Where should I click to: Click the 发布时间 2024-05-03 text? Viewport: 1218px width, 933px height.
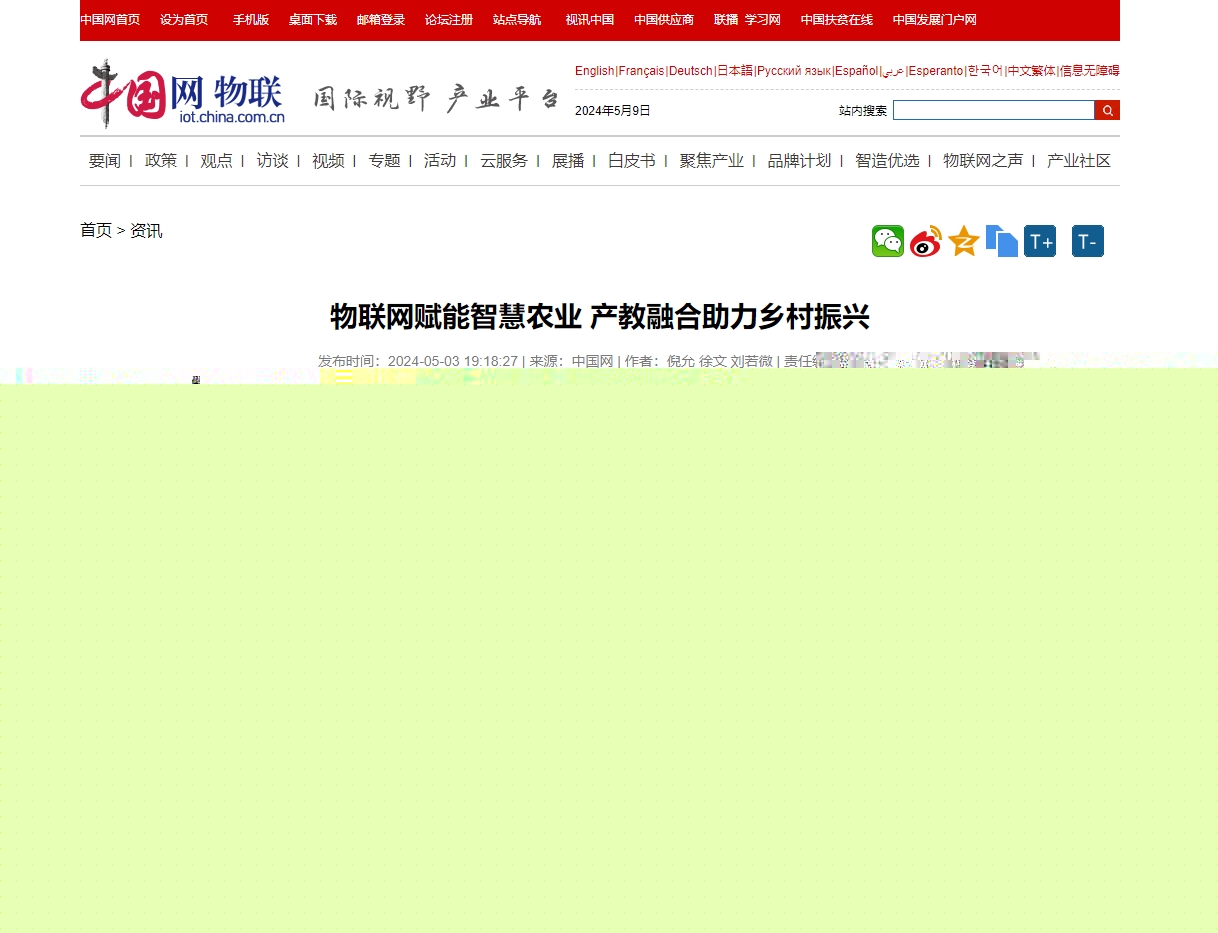tap(418, 361)
